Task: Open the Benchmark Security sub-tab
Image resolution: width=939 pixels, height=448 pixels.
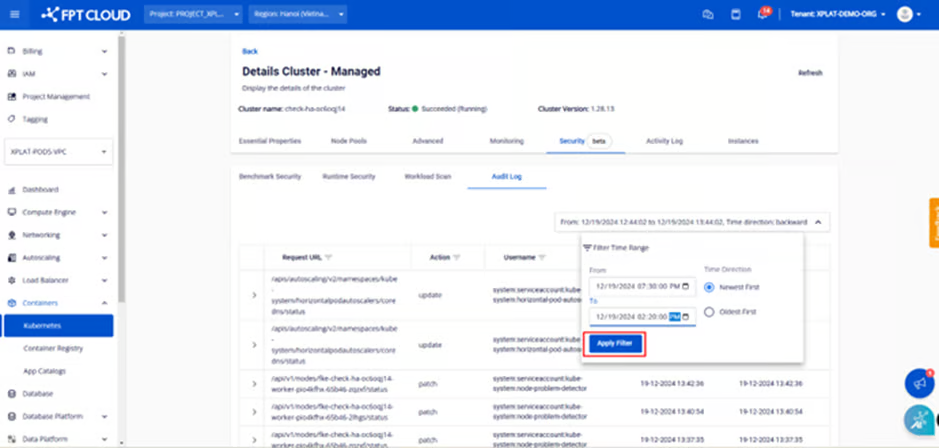Action: [x=269, y=176]
